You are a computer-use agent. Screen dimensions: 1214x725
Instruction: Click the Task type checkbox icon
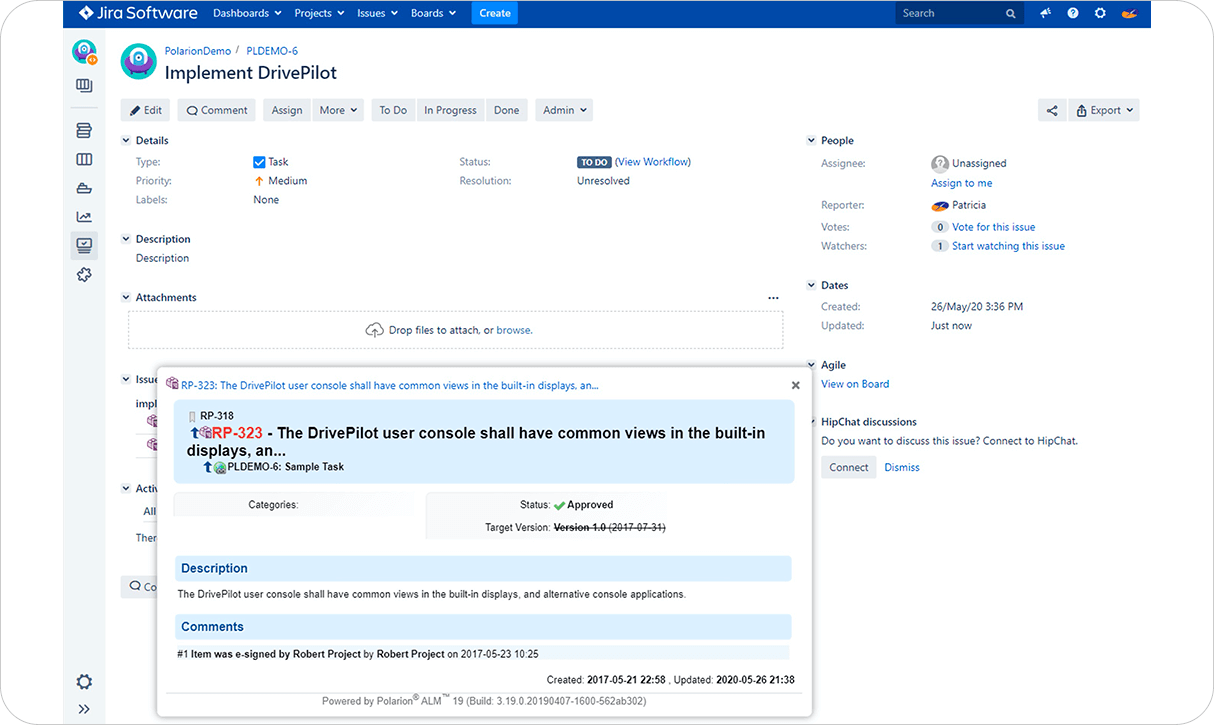pyautogui.click(x=259, y=162)
